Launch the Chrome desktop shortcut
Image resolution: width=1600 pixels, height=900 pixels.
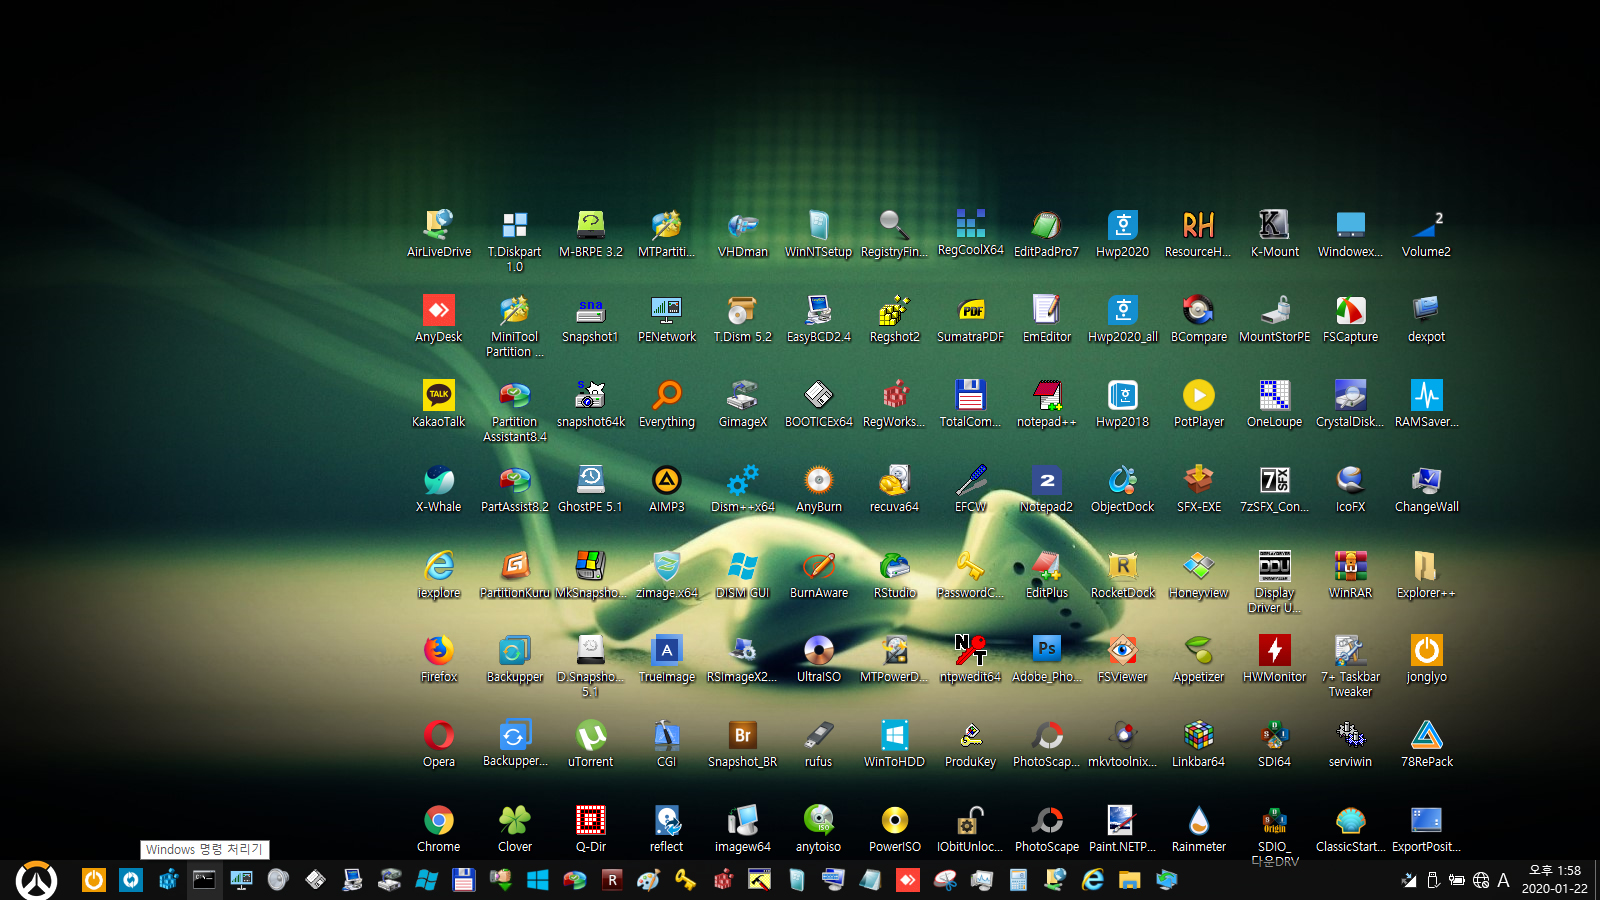(439, 829)
